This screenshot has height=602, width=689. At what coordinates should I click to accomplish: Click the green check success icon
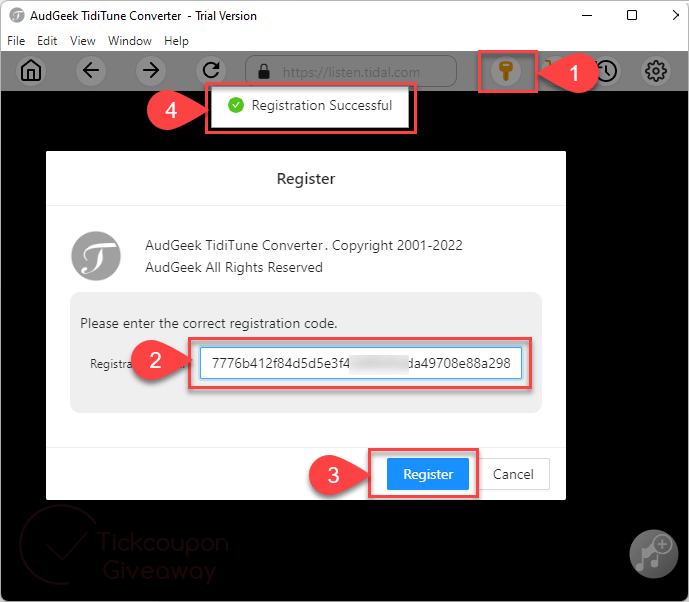(236, 105)
